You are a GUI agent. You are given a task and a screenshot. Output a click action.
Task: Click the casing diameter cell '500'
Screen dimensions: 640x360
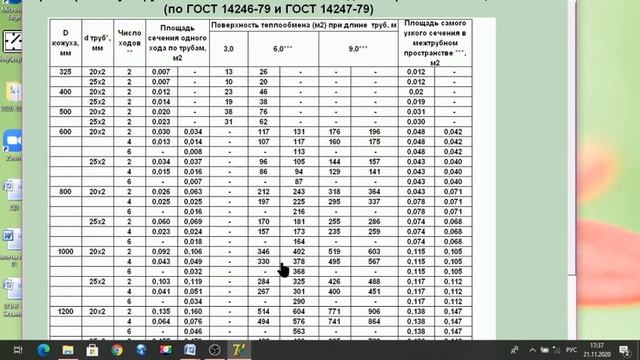65,112
